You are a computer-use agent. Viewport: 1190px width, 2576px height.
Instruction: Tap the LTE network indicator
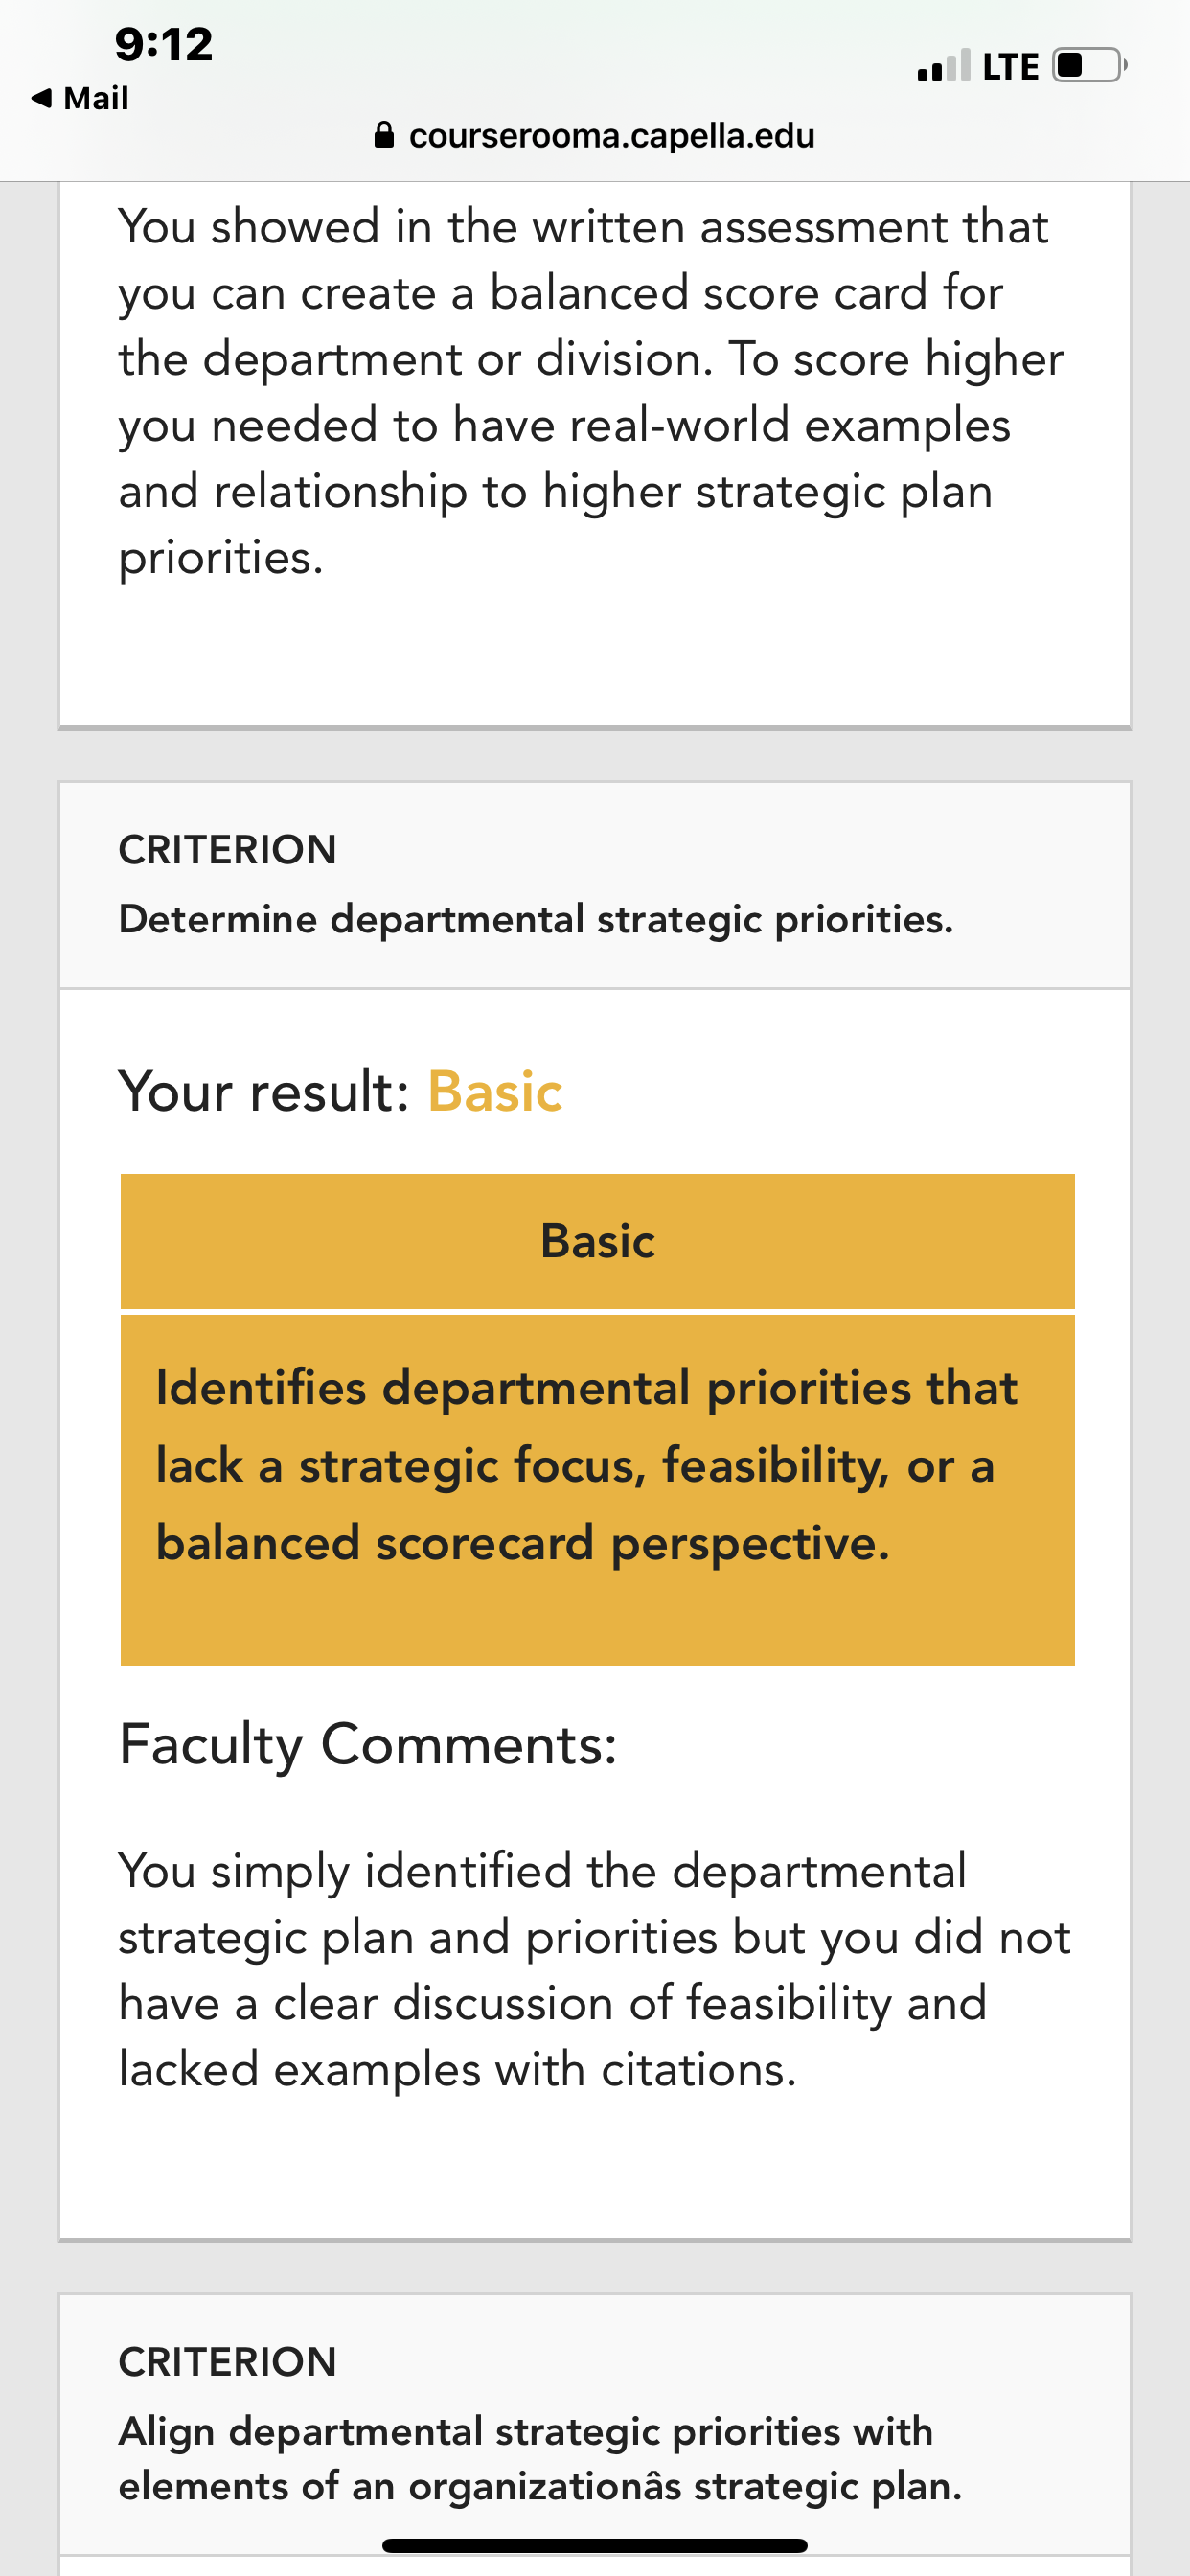[x=1011, y=67]
